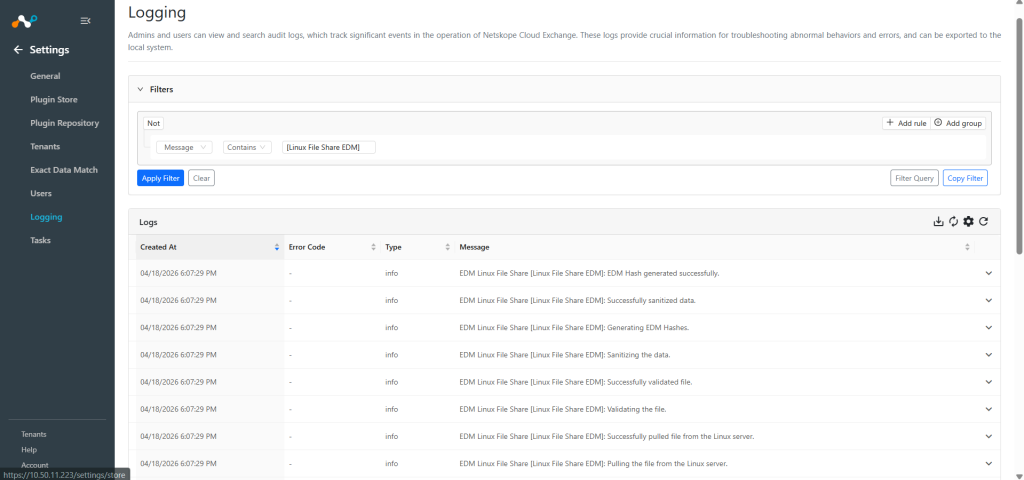Select message 'Successfully pulled file from the Linux server'
Viewport: 1024px width, 480px height.
(607, 436)
